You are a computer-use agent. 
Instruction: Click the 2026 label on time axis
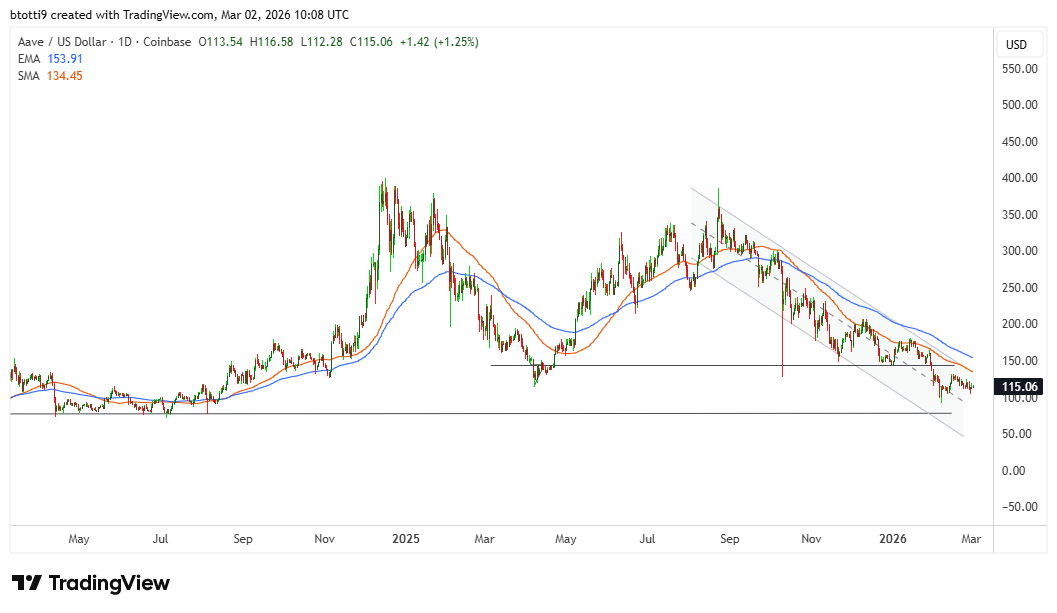892,539
